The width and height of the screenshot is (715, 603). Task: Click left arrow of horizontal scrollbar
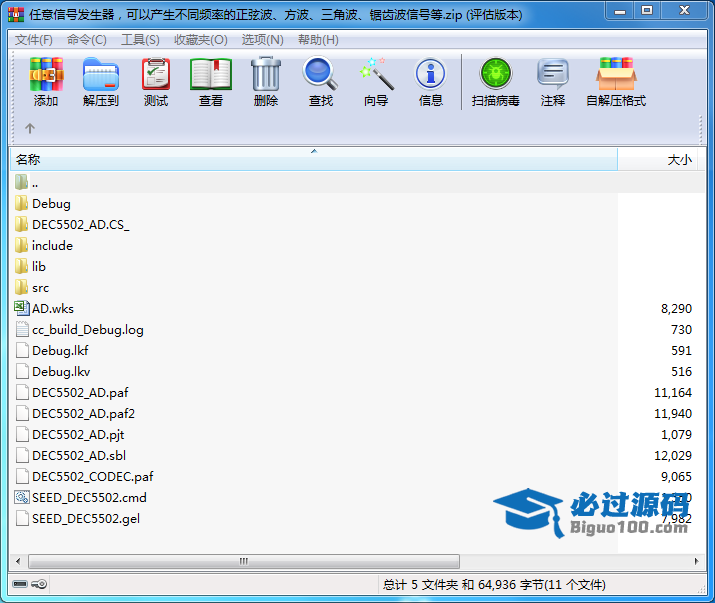[x=18, y=561]
